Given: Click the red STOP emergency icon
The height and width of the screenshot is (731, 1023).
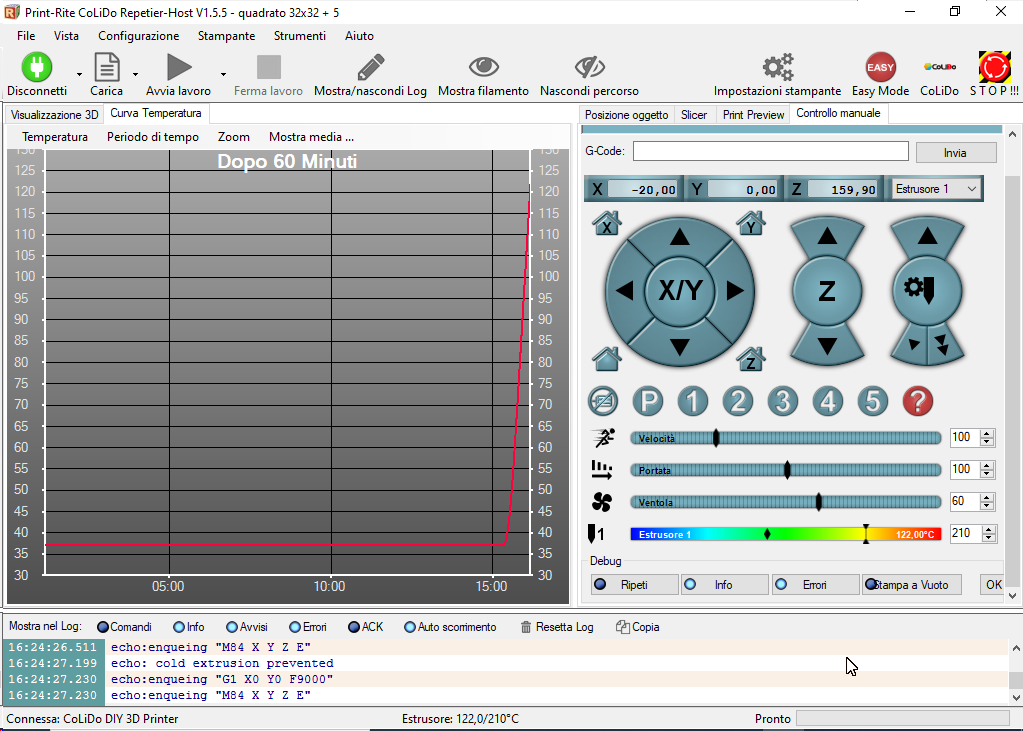Looking at the screenshot, I should click(x=994, y=68).
